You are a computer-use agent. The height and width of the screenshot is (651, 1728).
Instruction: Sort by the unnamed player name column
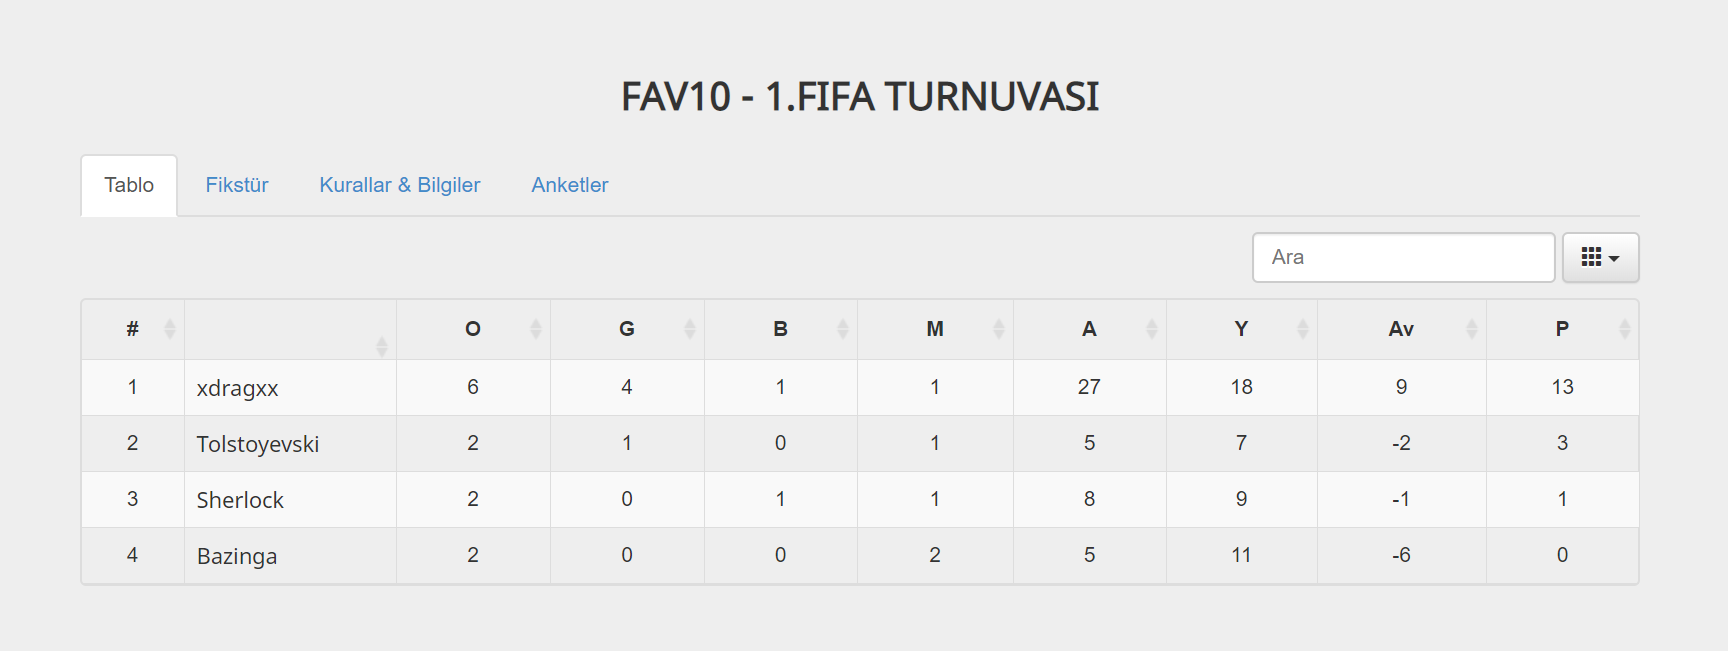coord(381,346)
